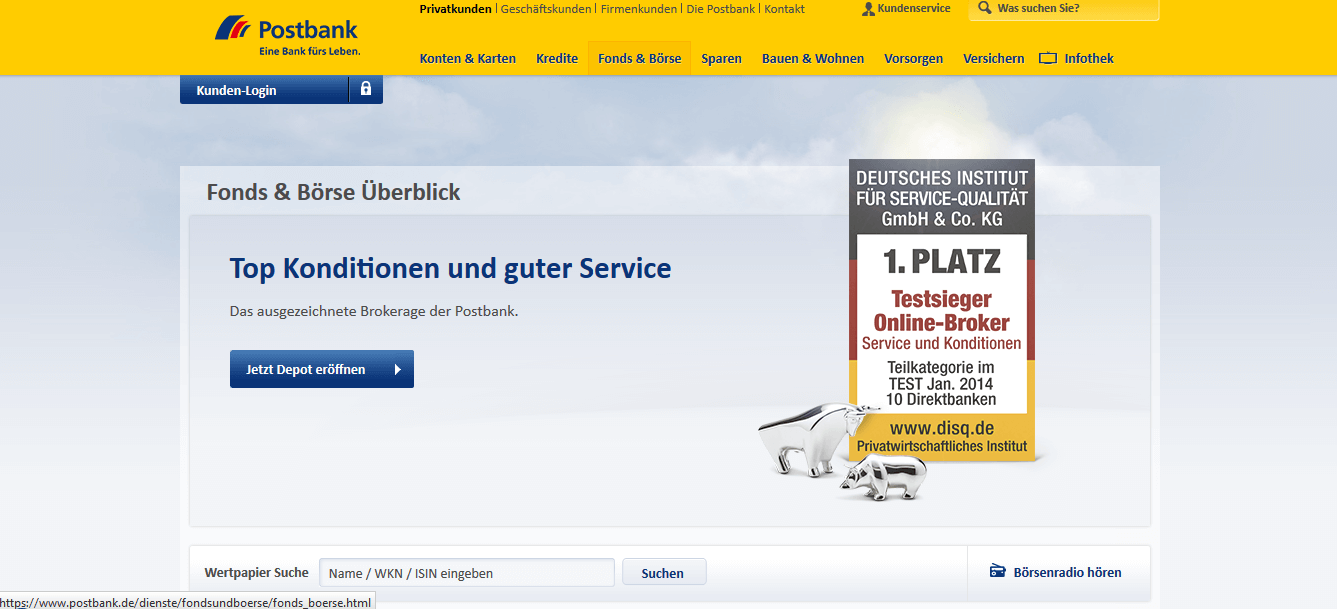Viewport: 1337px width, 609px height.
Task: Click the Kundenservice person icon
Action: (x=868, y=9)
